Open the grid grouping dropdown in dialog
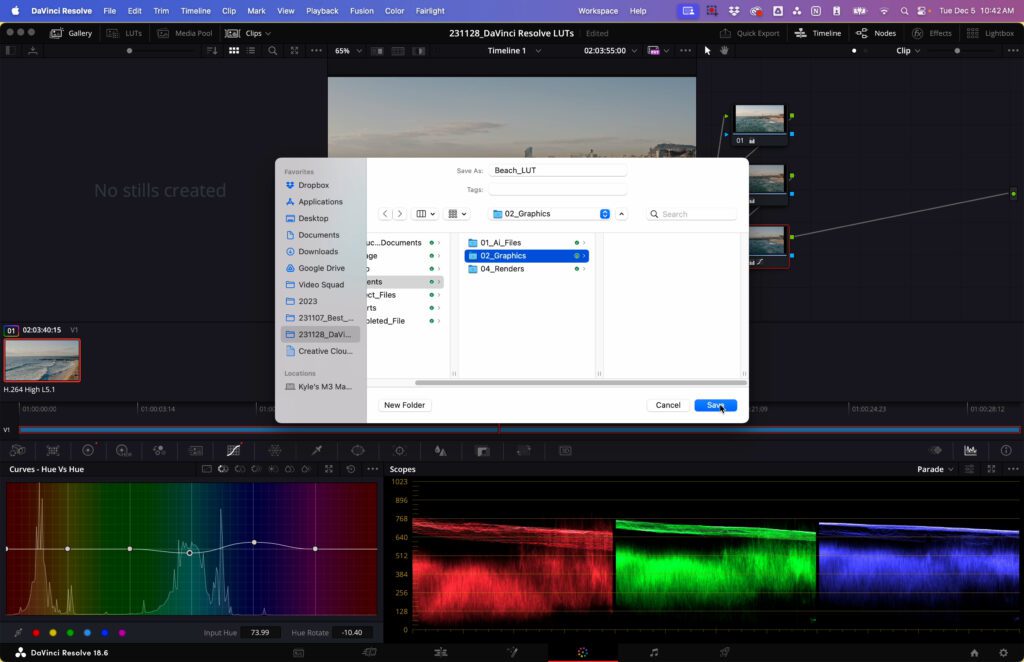The height and width of the screenshot is (662, 1024). pyautogui.click(x=457, y=214)
